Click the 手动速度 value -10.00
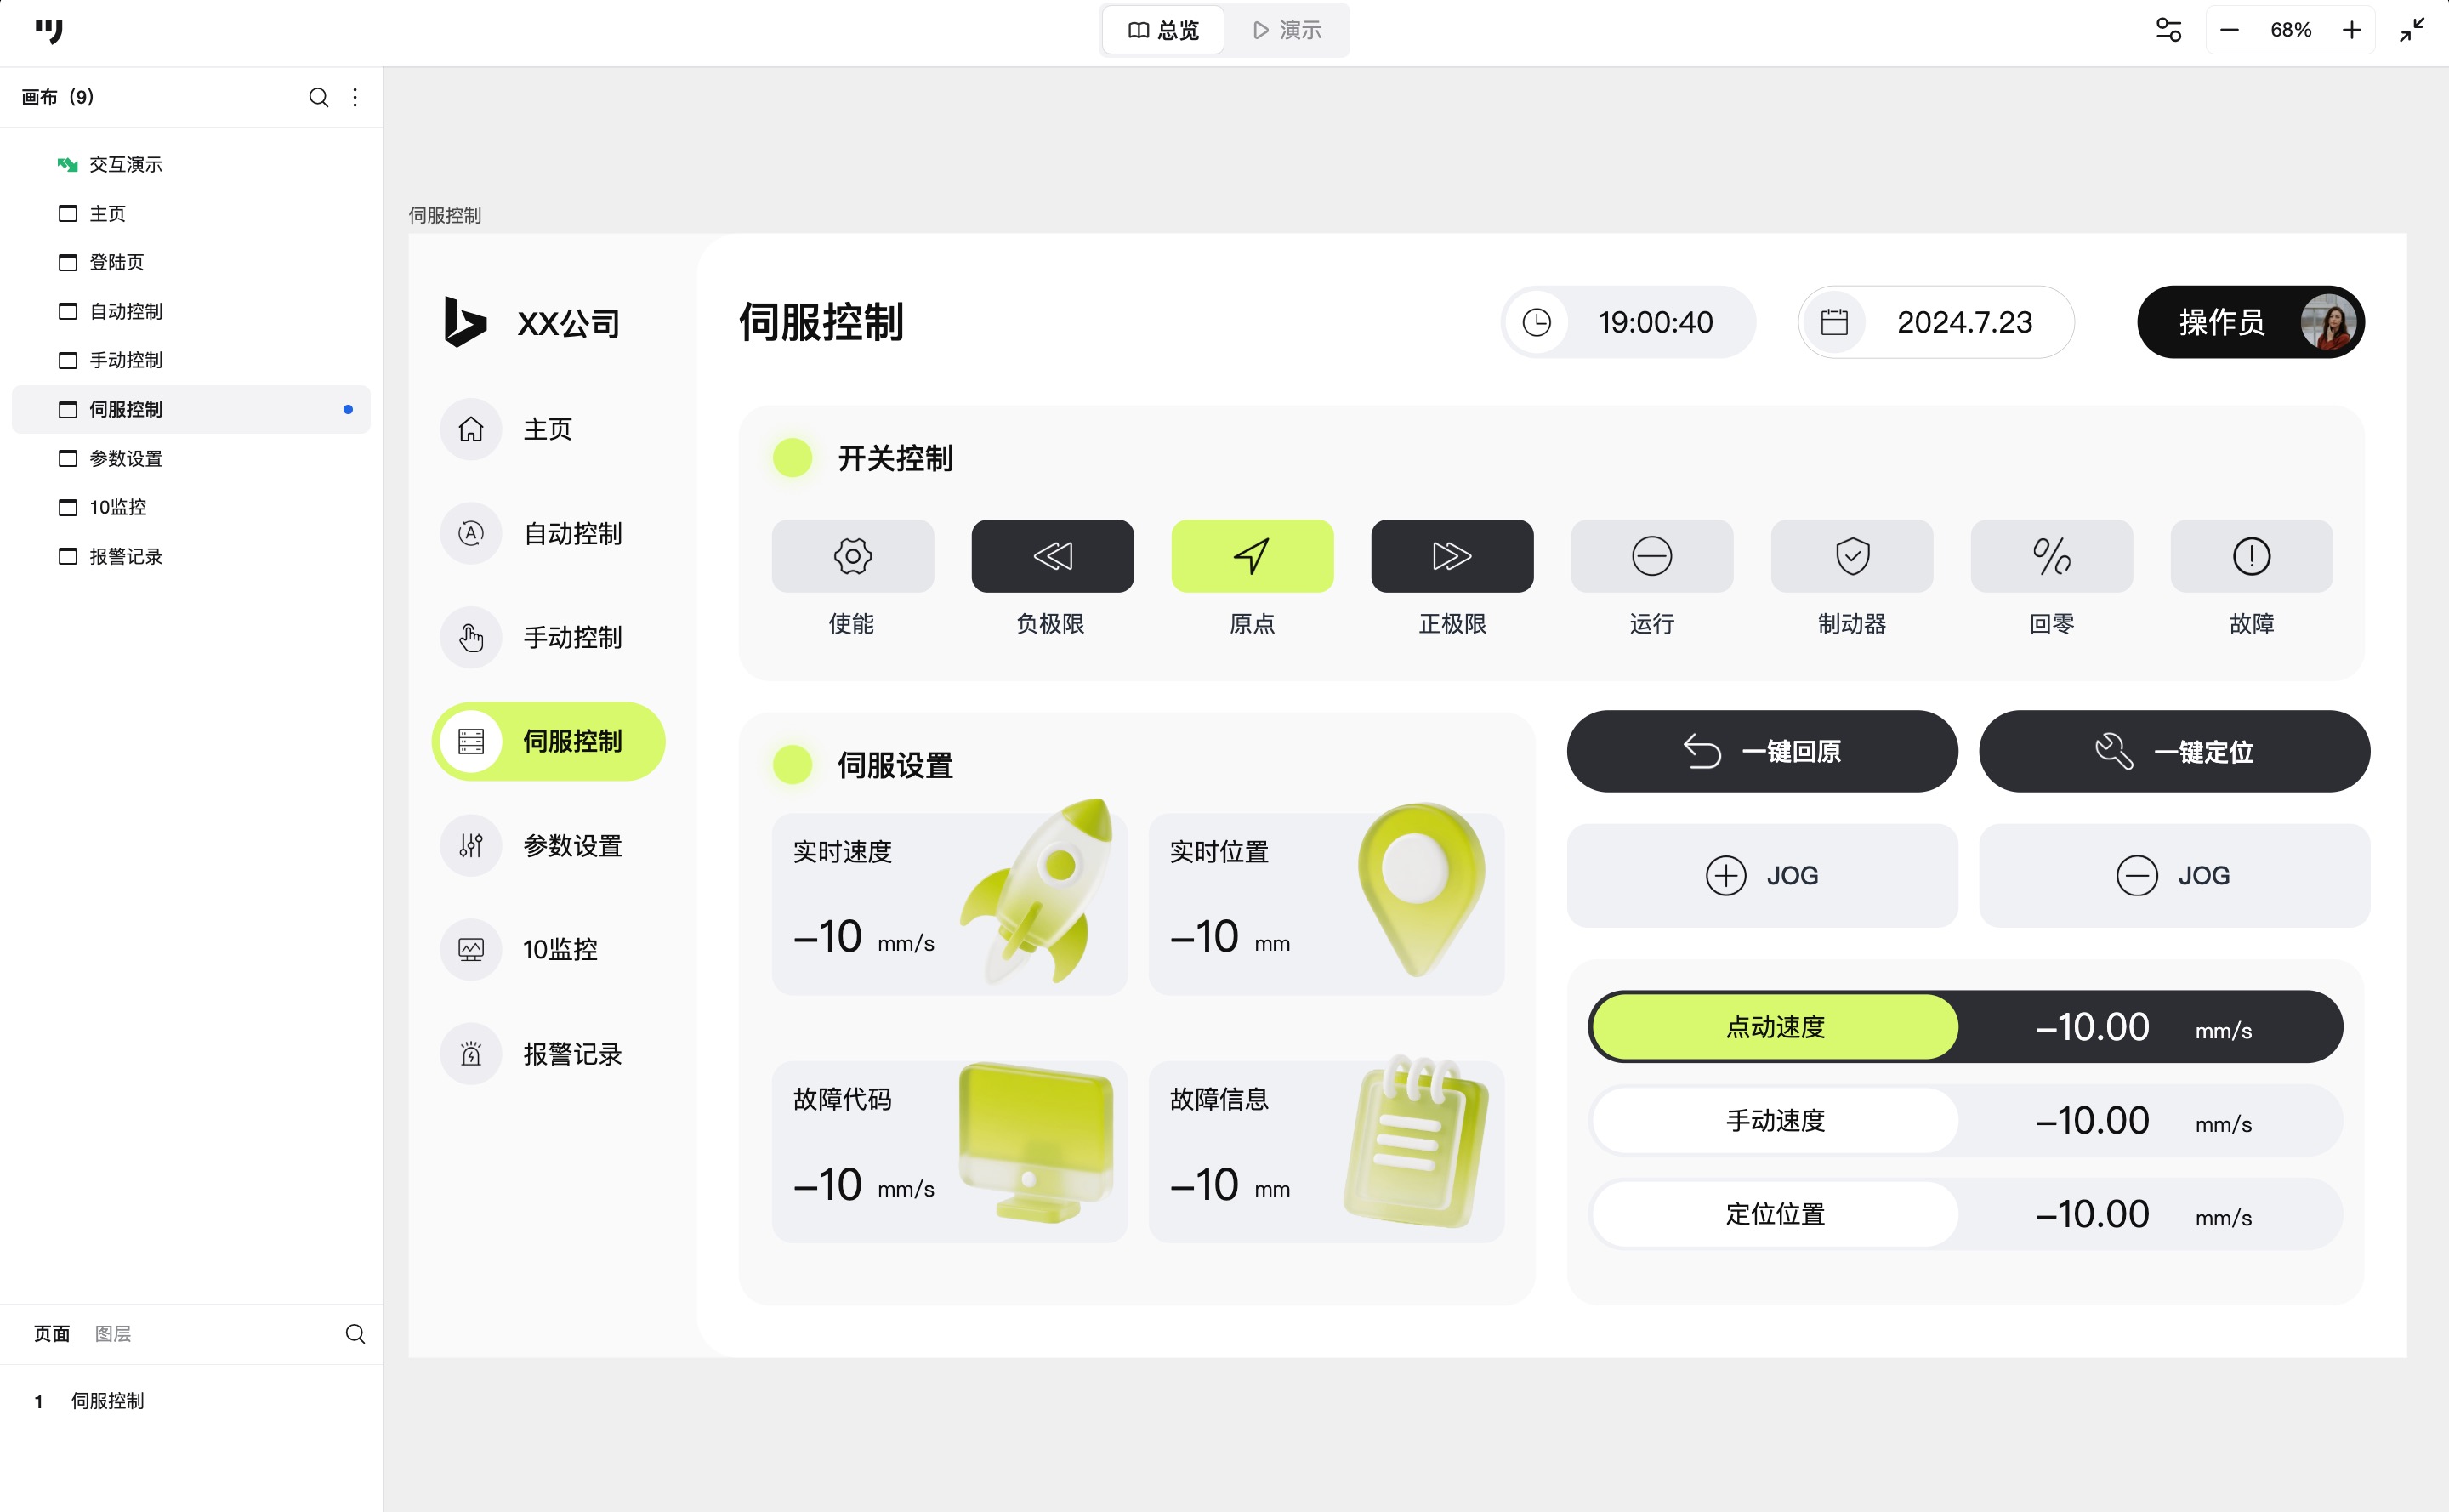This screenshot has width=2449, height=1512. pyautogui.click(x=2092, y=1120)
